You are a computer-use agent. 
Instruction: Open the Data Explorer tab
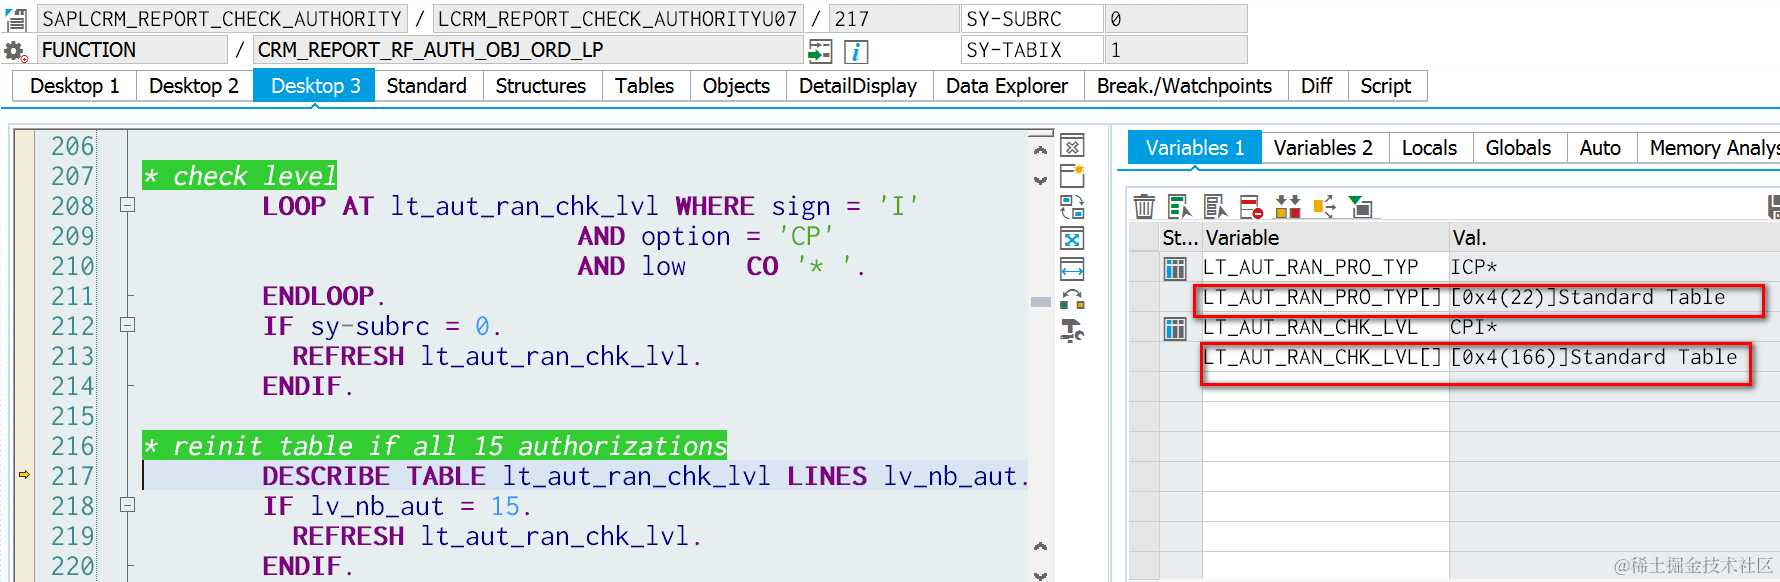(1007, 86)
